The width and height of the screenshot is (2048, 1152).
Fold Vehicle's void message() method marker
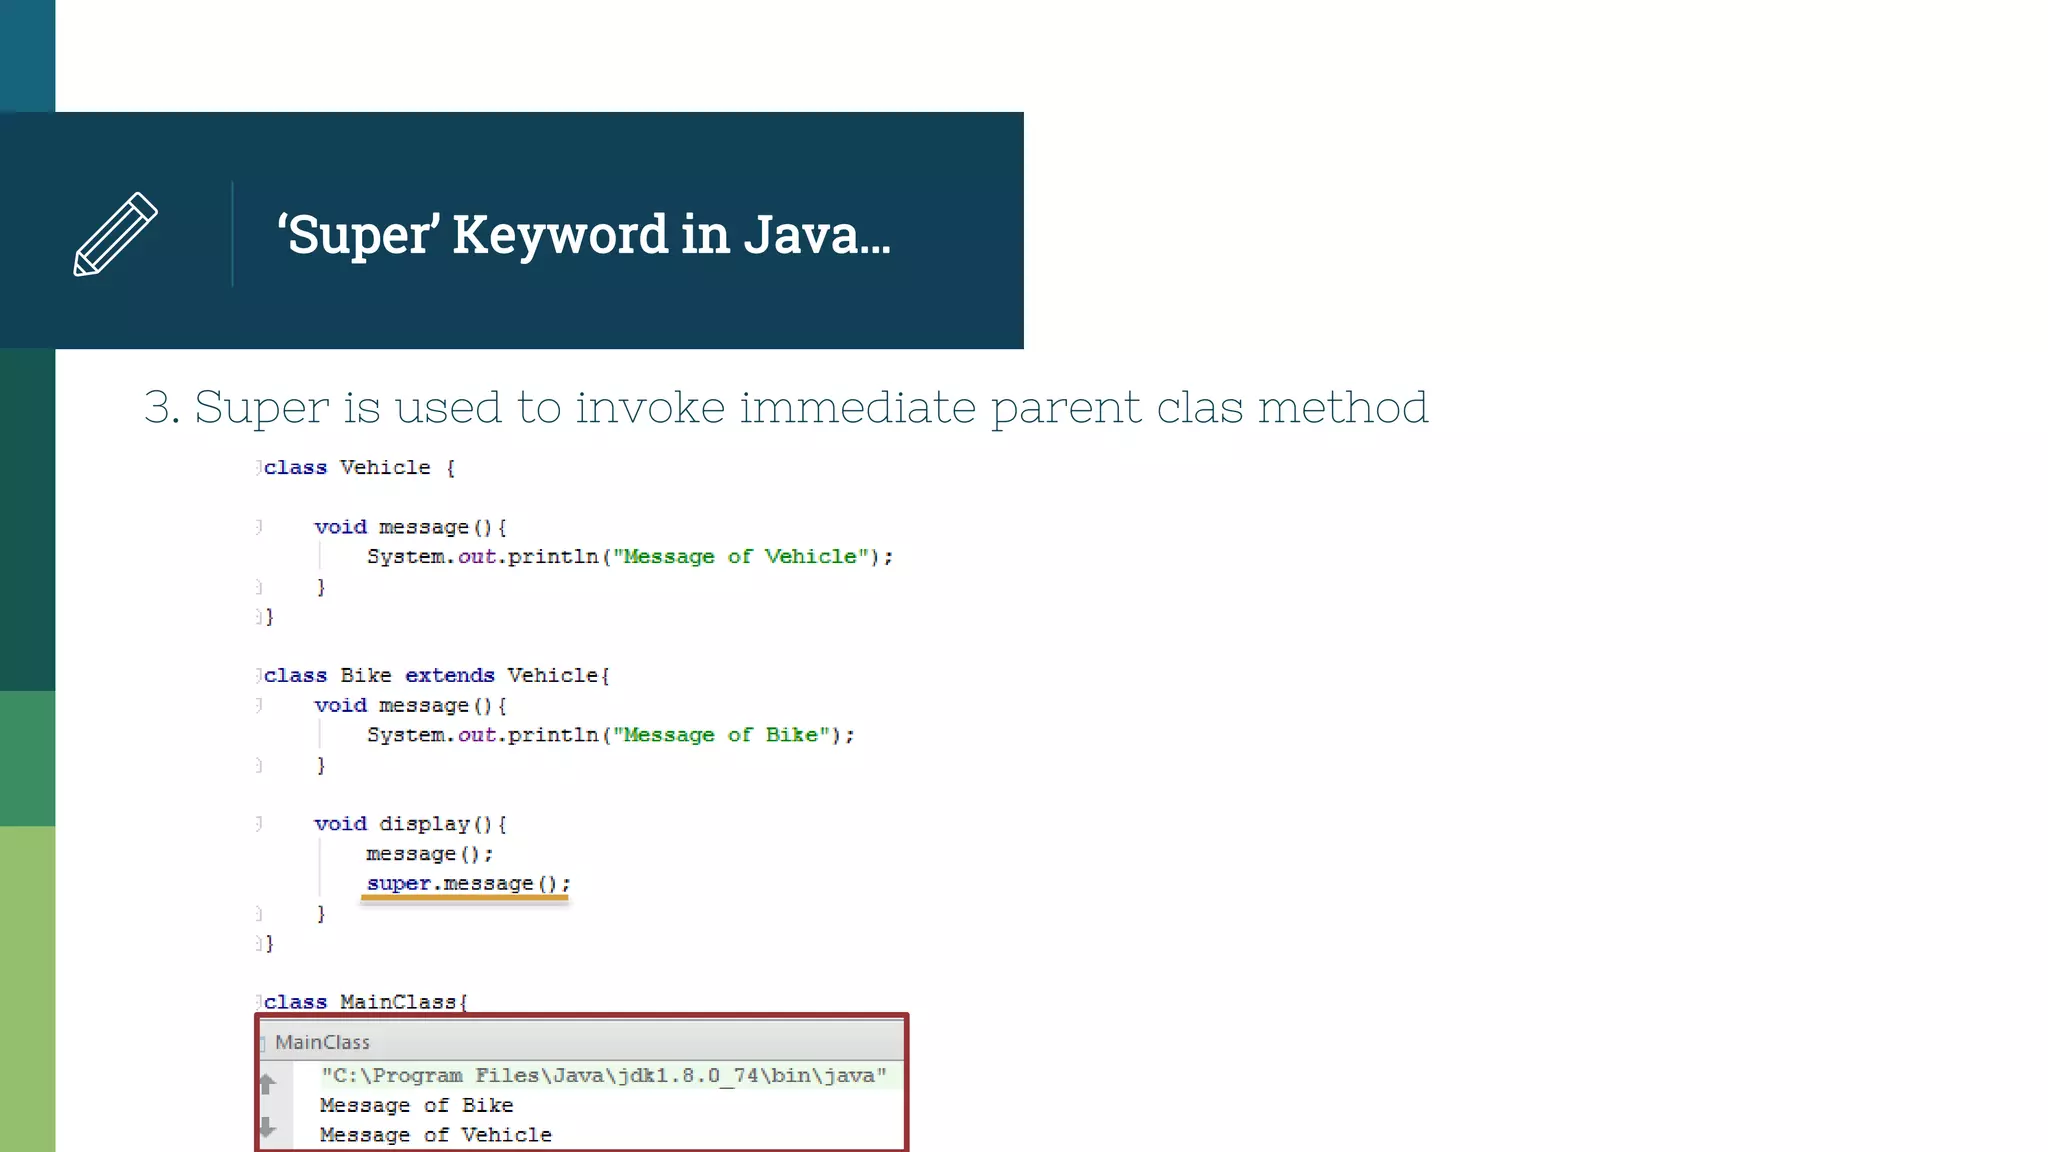click(258, 526)
